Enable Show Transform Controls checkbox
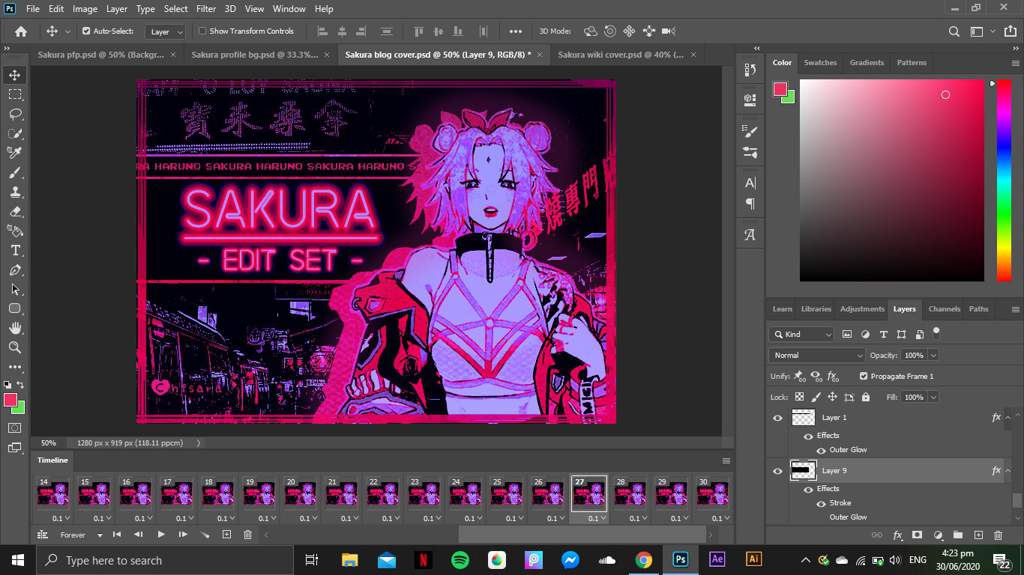The width and height of the screenshot is (1024, 575). [202, 31]
